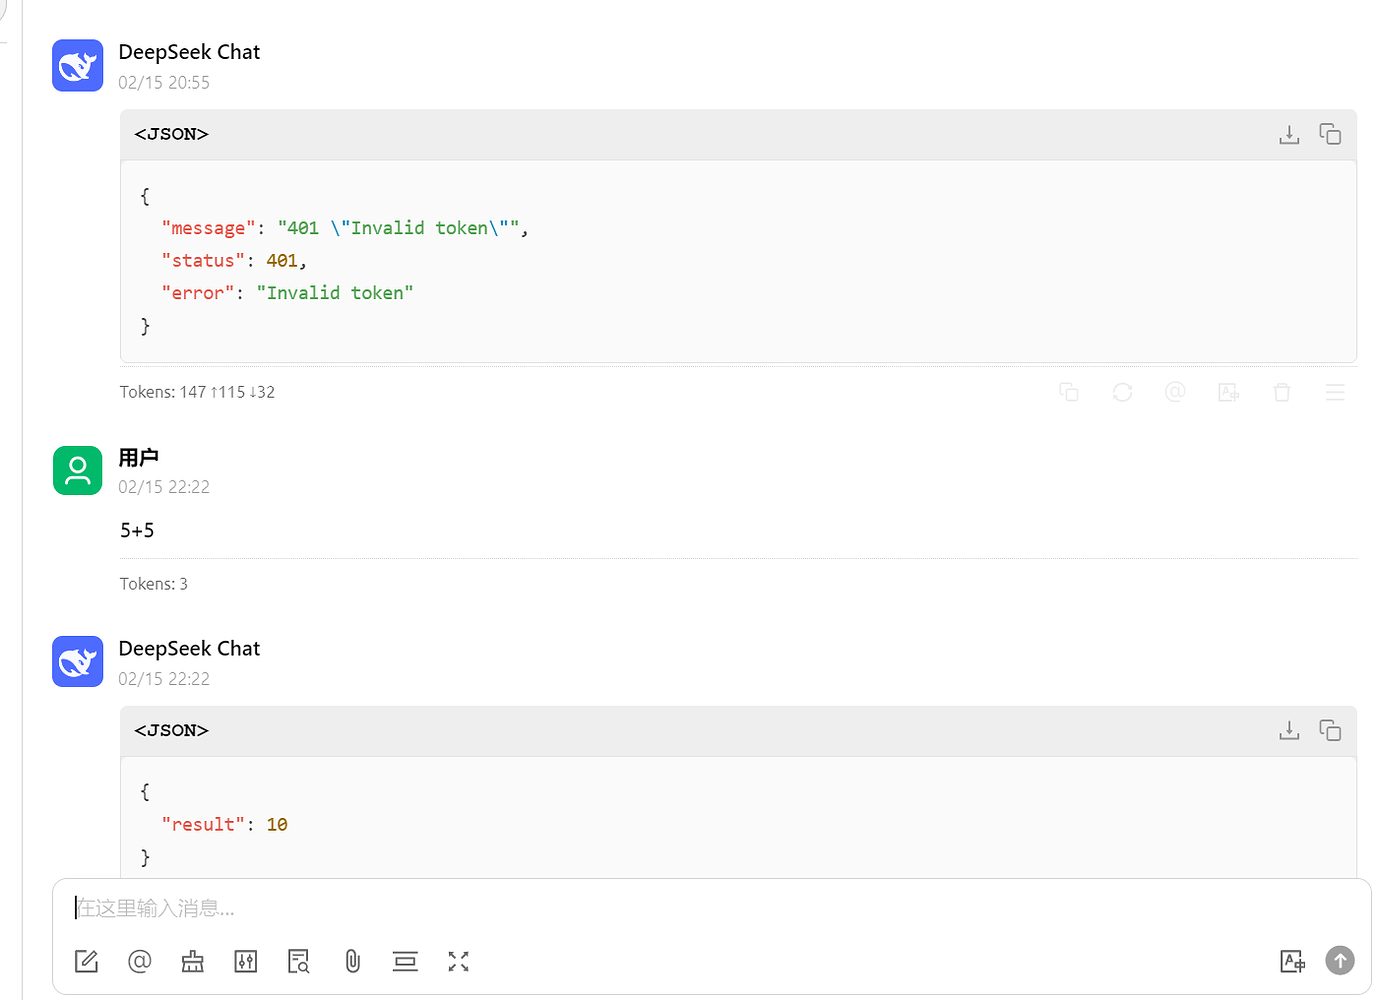Click the DeepSeek avatar on the 20:55 message
Image resolution: width=1378 pixels, height=1000 pixels.
pyautogui.click(x=78, y=66)
